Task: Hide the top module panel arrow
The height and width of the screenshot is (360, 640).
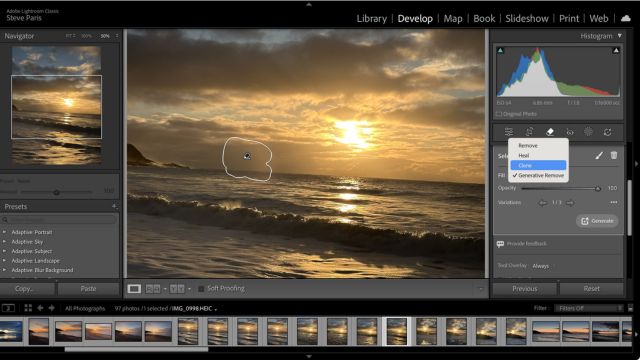Action: (309, 4)
